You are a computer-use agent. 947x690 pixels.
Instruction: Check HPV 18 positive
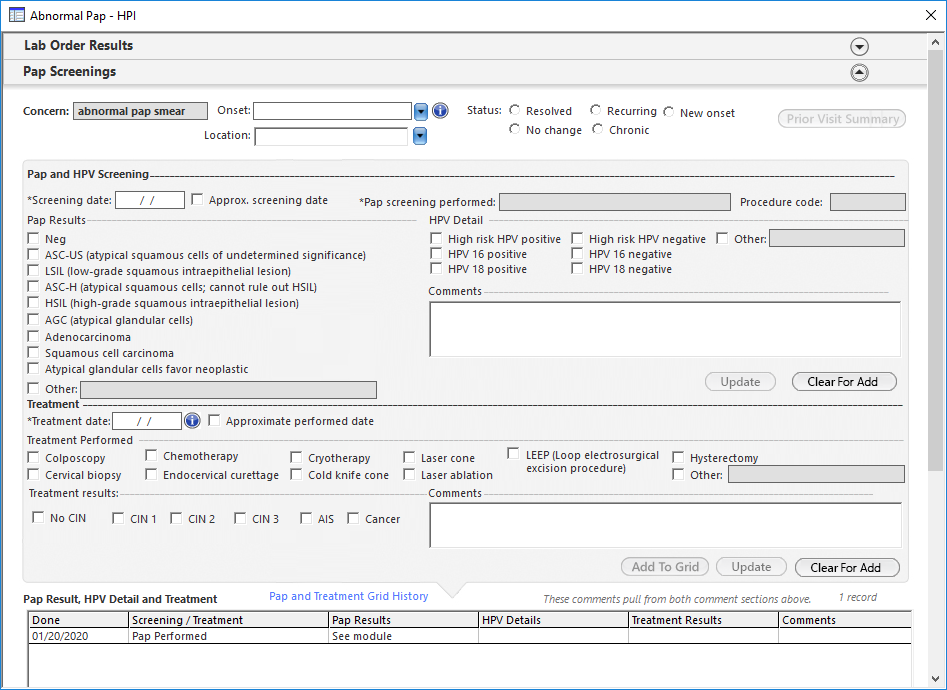click(436, 268)
